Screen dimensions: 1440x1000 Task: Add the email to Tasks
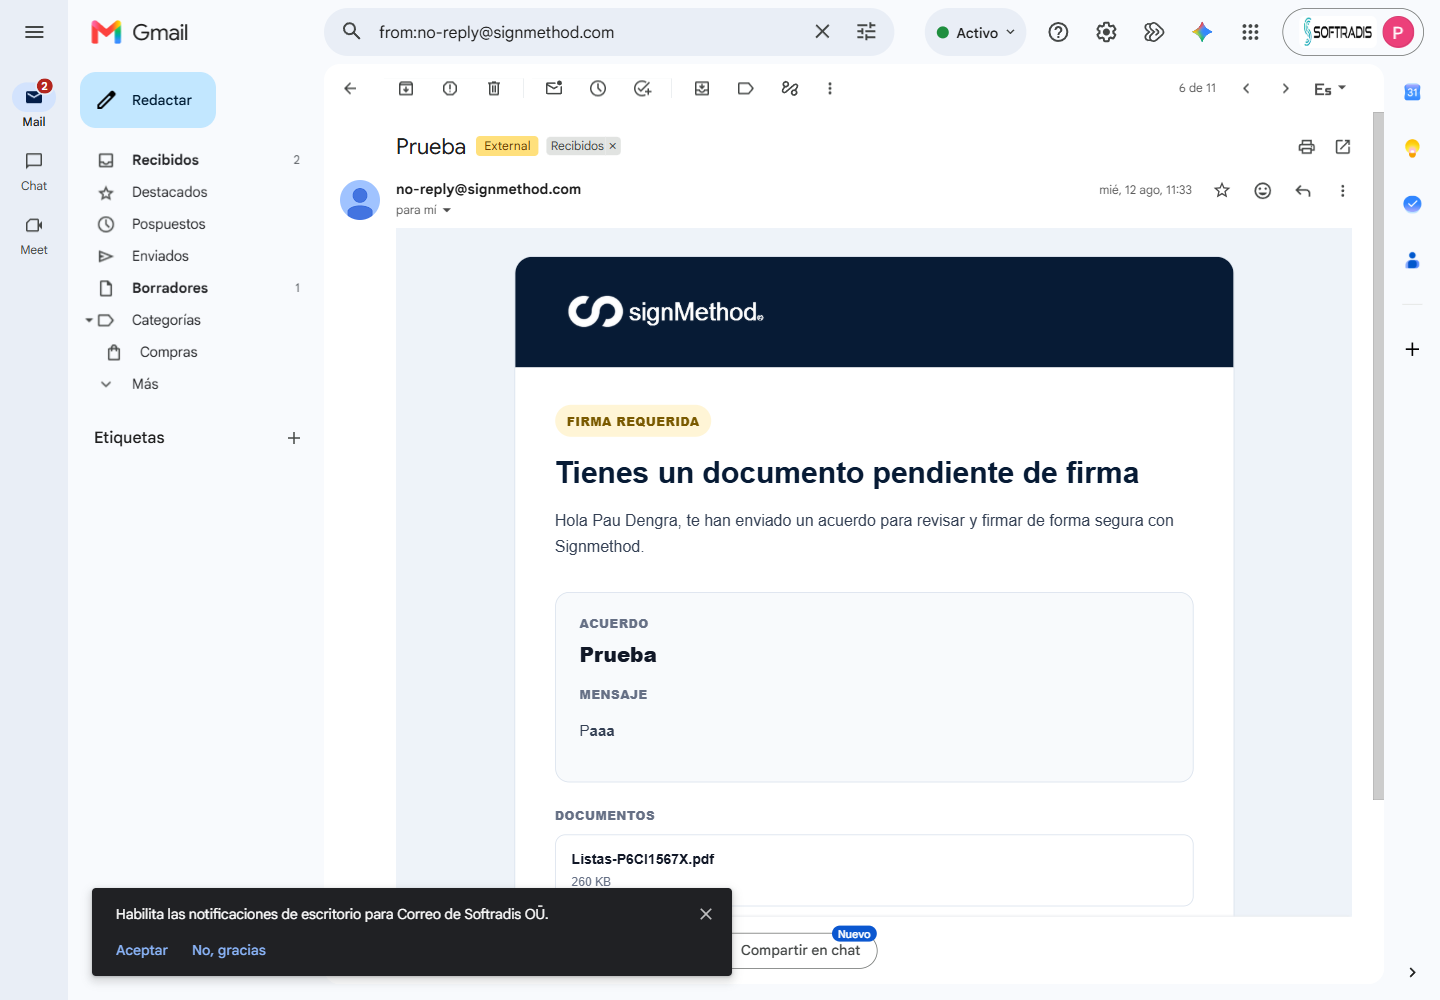point(642,88)
